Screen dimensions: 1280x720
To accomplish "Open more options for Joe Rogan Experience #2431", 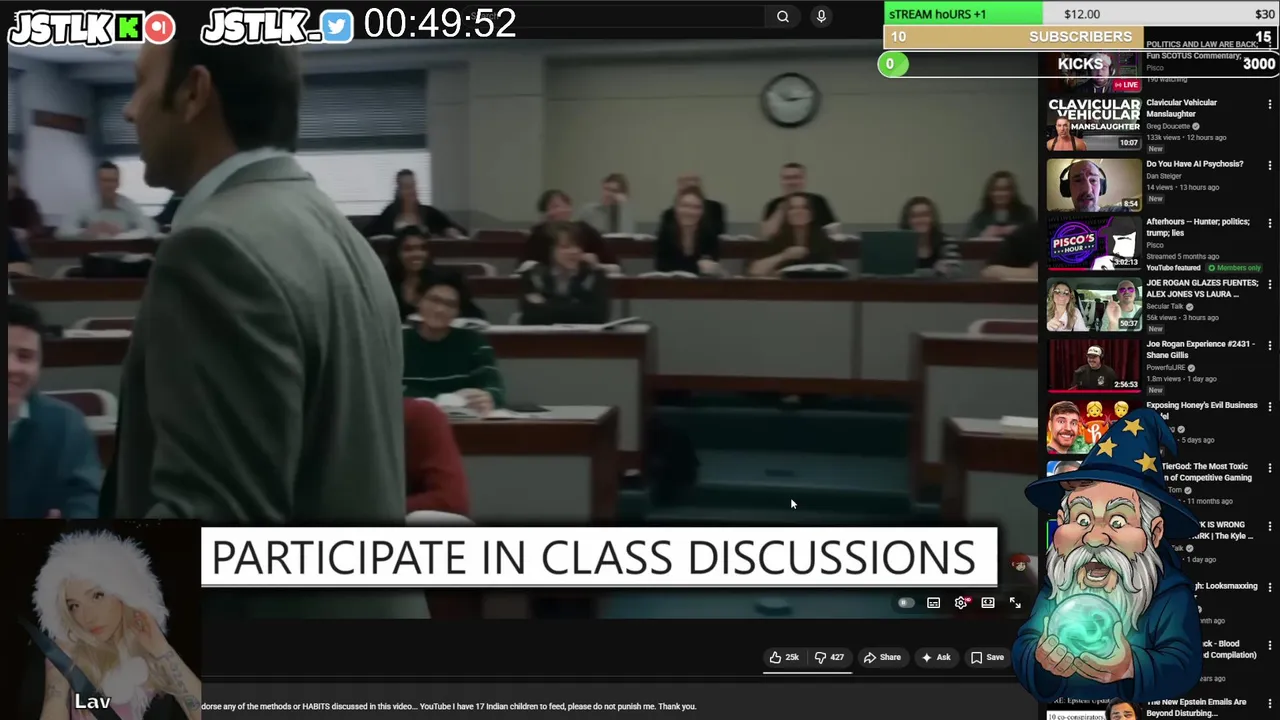I will pos(1270,345).
